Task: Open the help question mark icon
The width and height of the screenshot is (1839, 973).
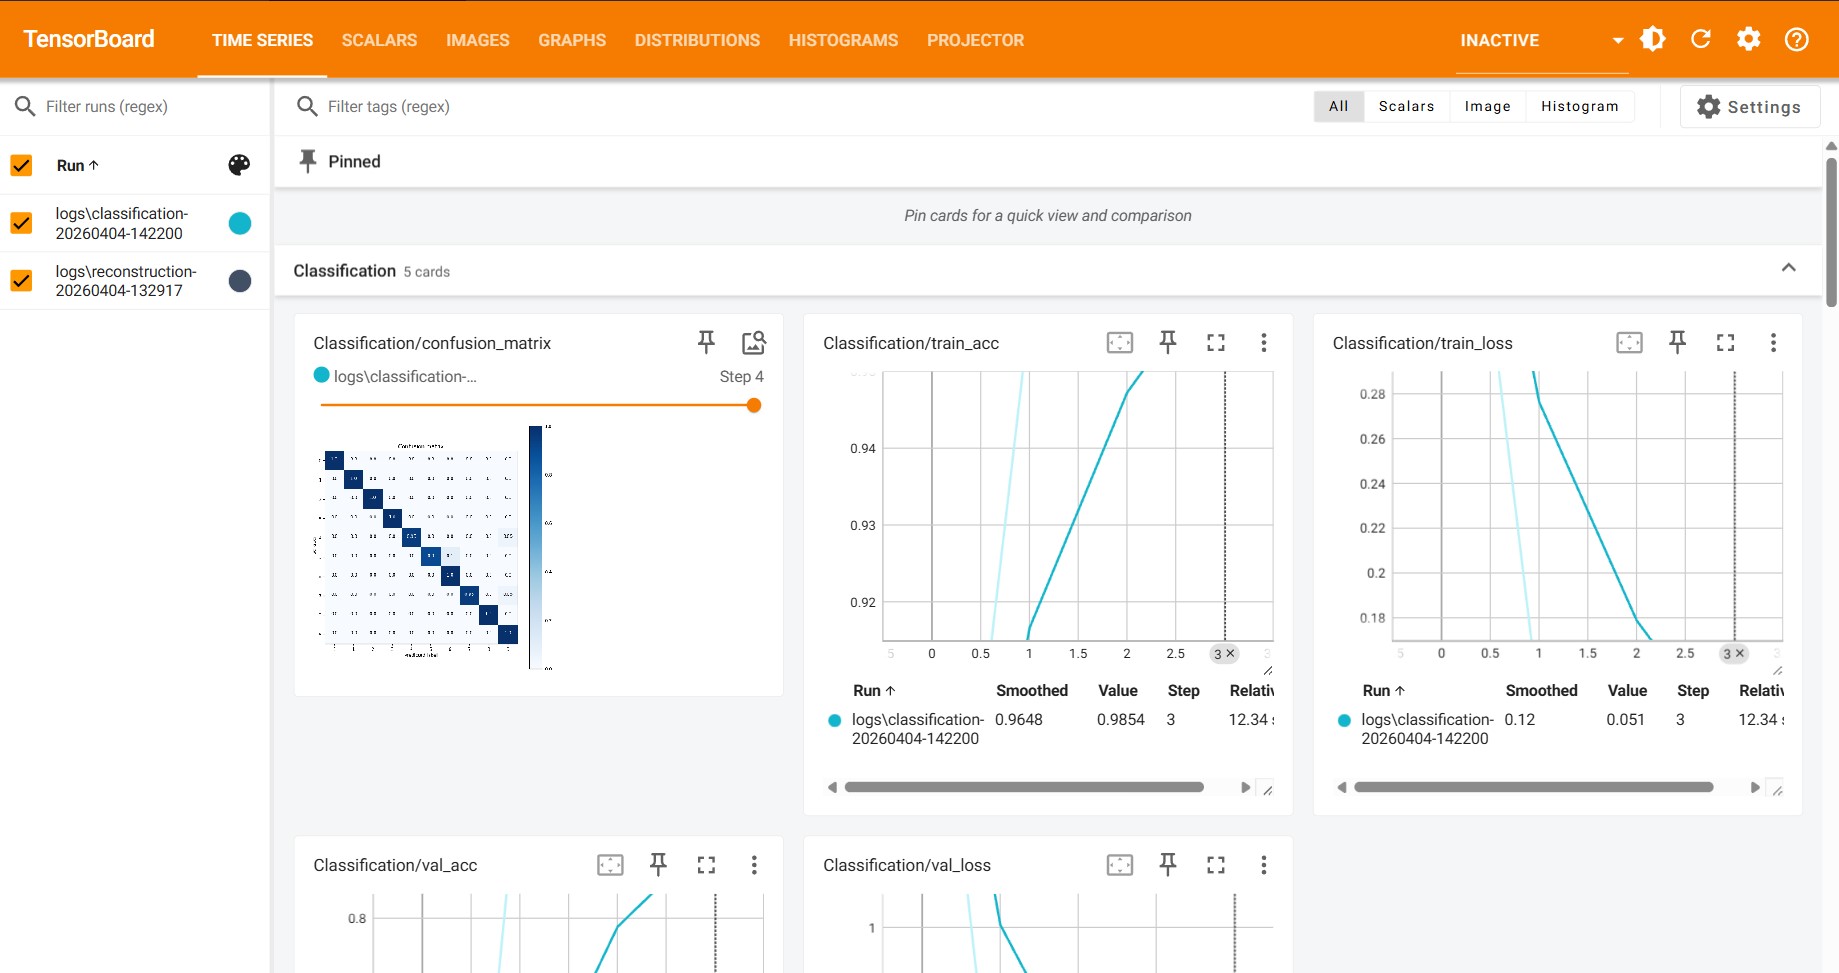Action: (1796, 39)
